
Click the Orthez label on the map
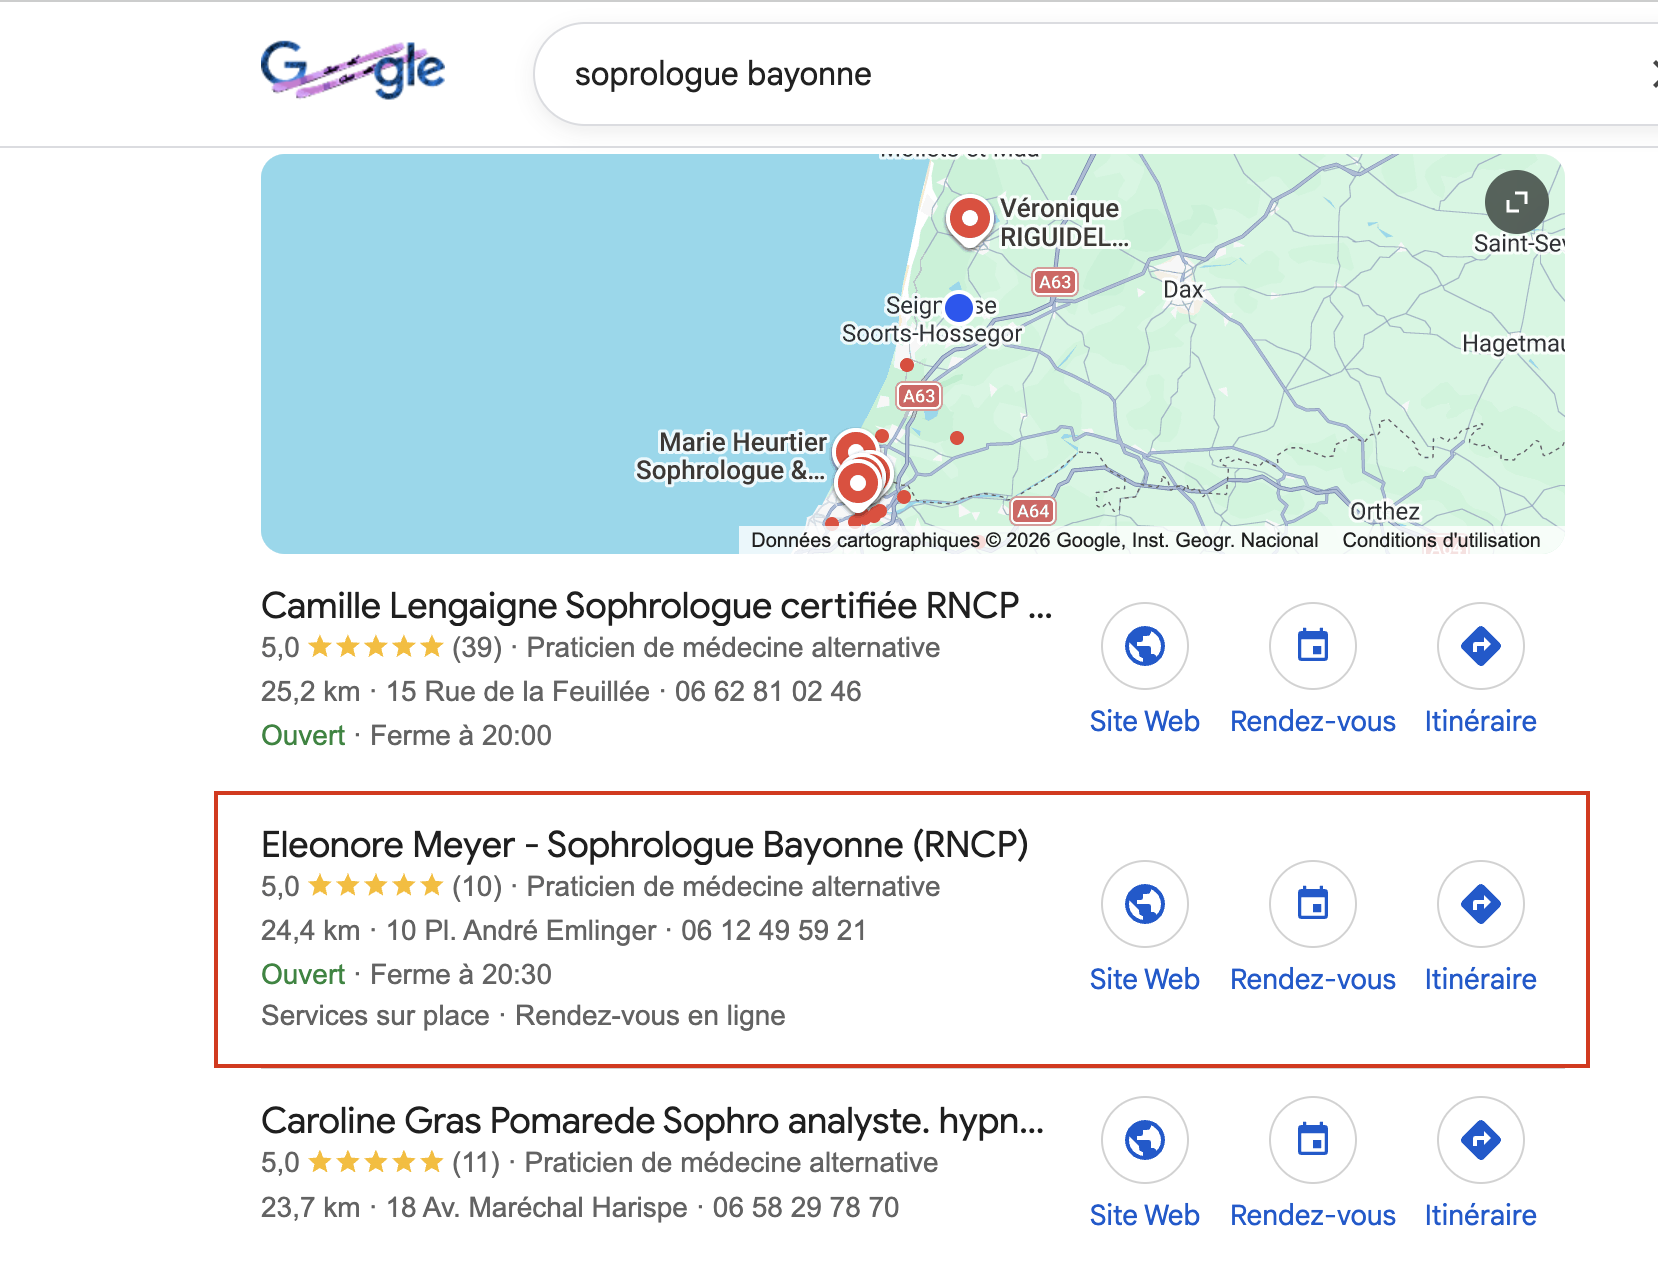(1385, 512)
